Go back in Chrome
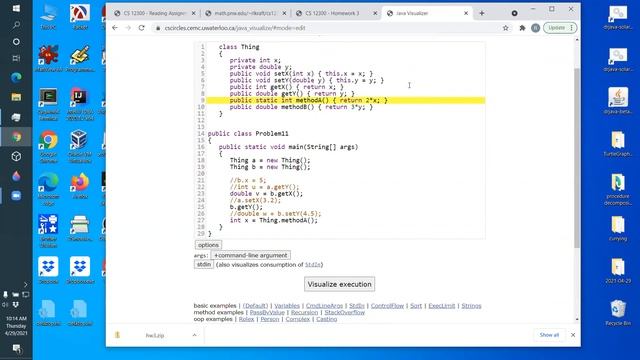Image resolution: width=640 pixels, height=360 pixels. pyautogui.click(x=115, y=28)
